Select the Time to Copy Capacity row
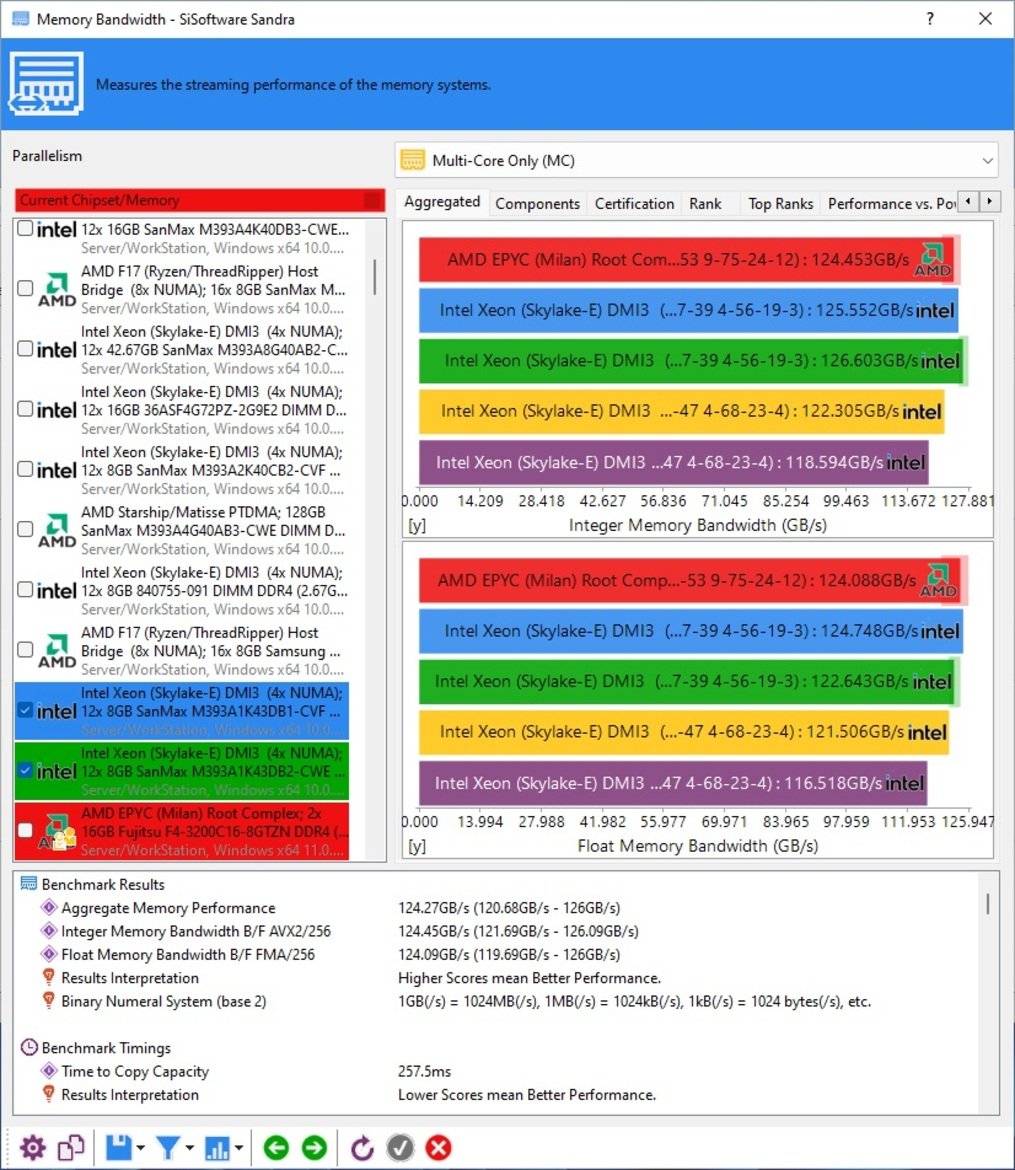The height and width of the screenshot is (1170, 1015). tap(496, 1071)
